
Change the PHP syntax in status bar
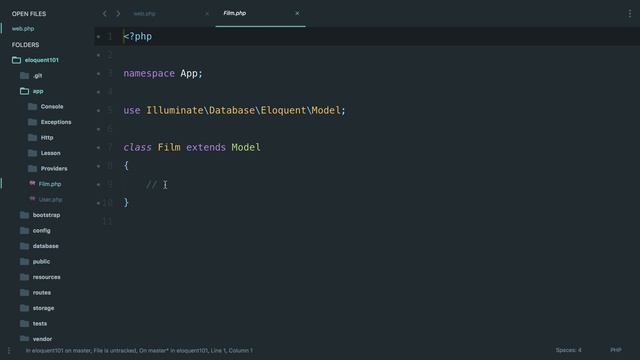coord(616,350)
